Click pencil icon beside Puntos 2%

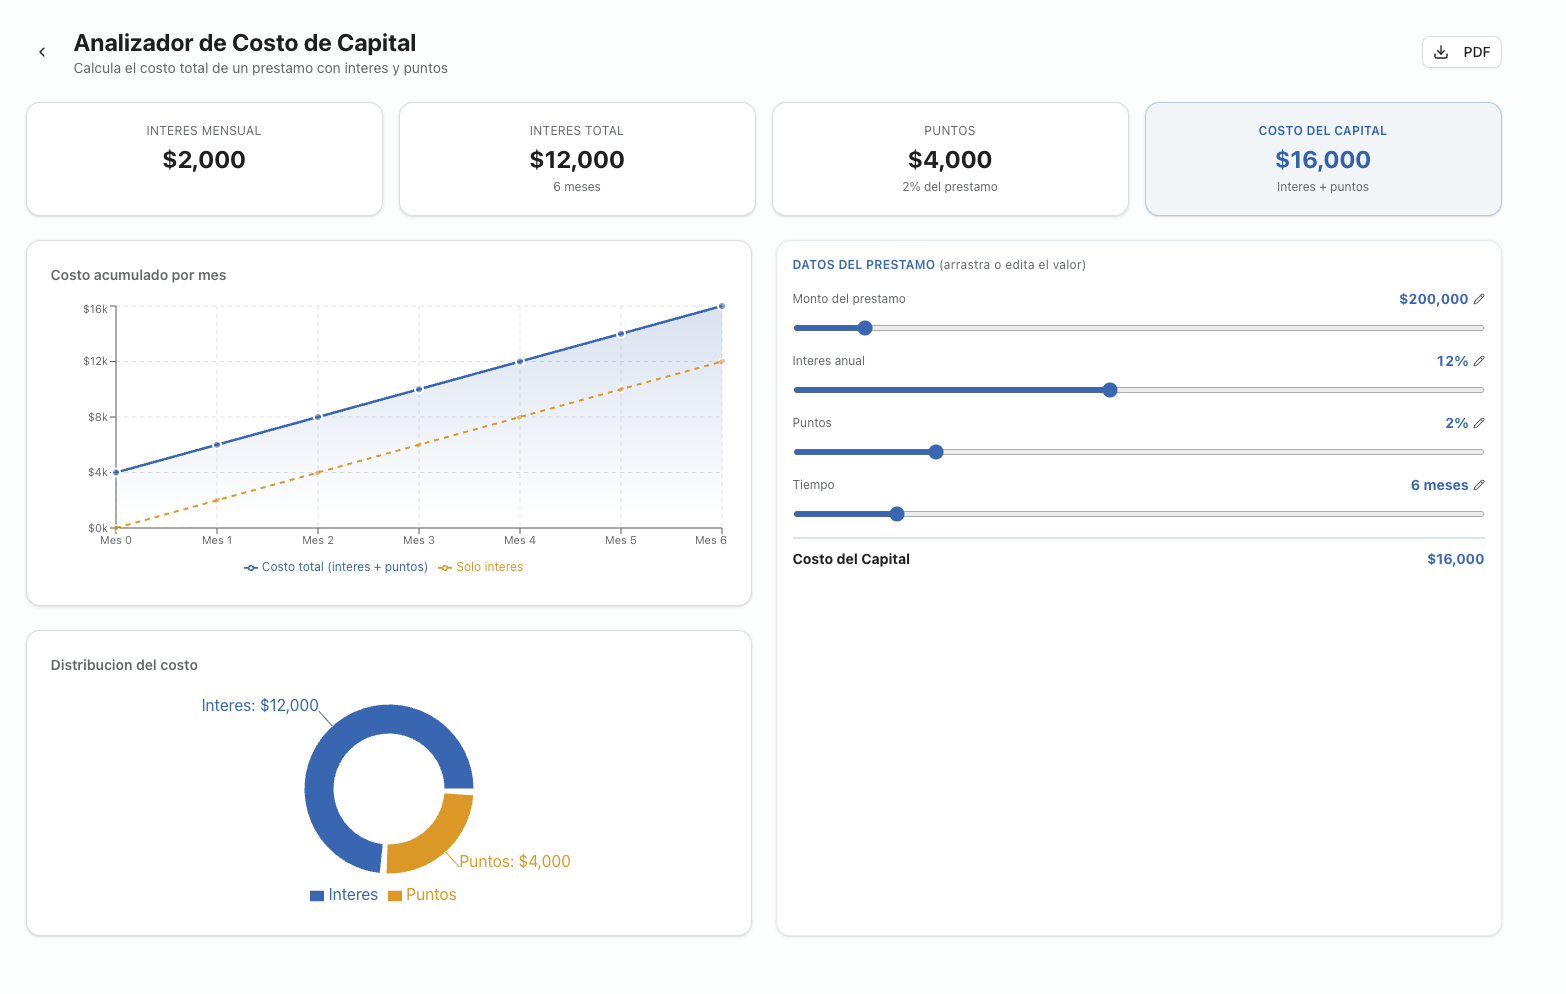click(1479, 423)
